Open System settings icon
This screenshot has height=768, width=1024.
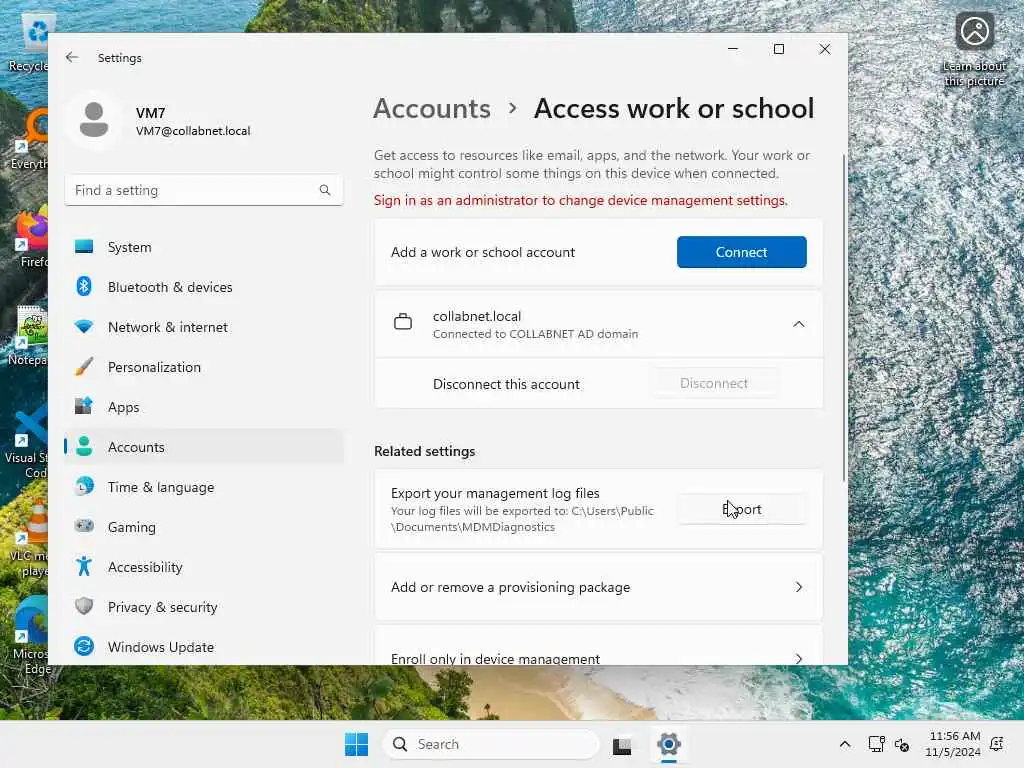[84, 247]
